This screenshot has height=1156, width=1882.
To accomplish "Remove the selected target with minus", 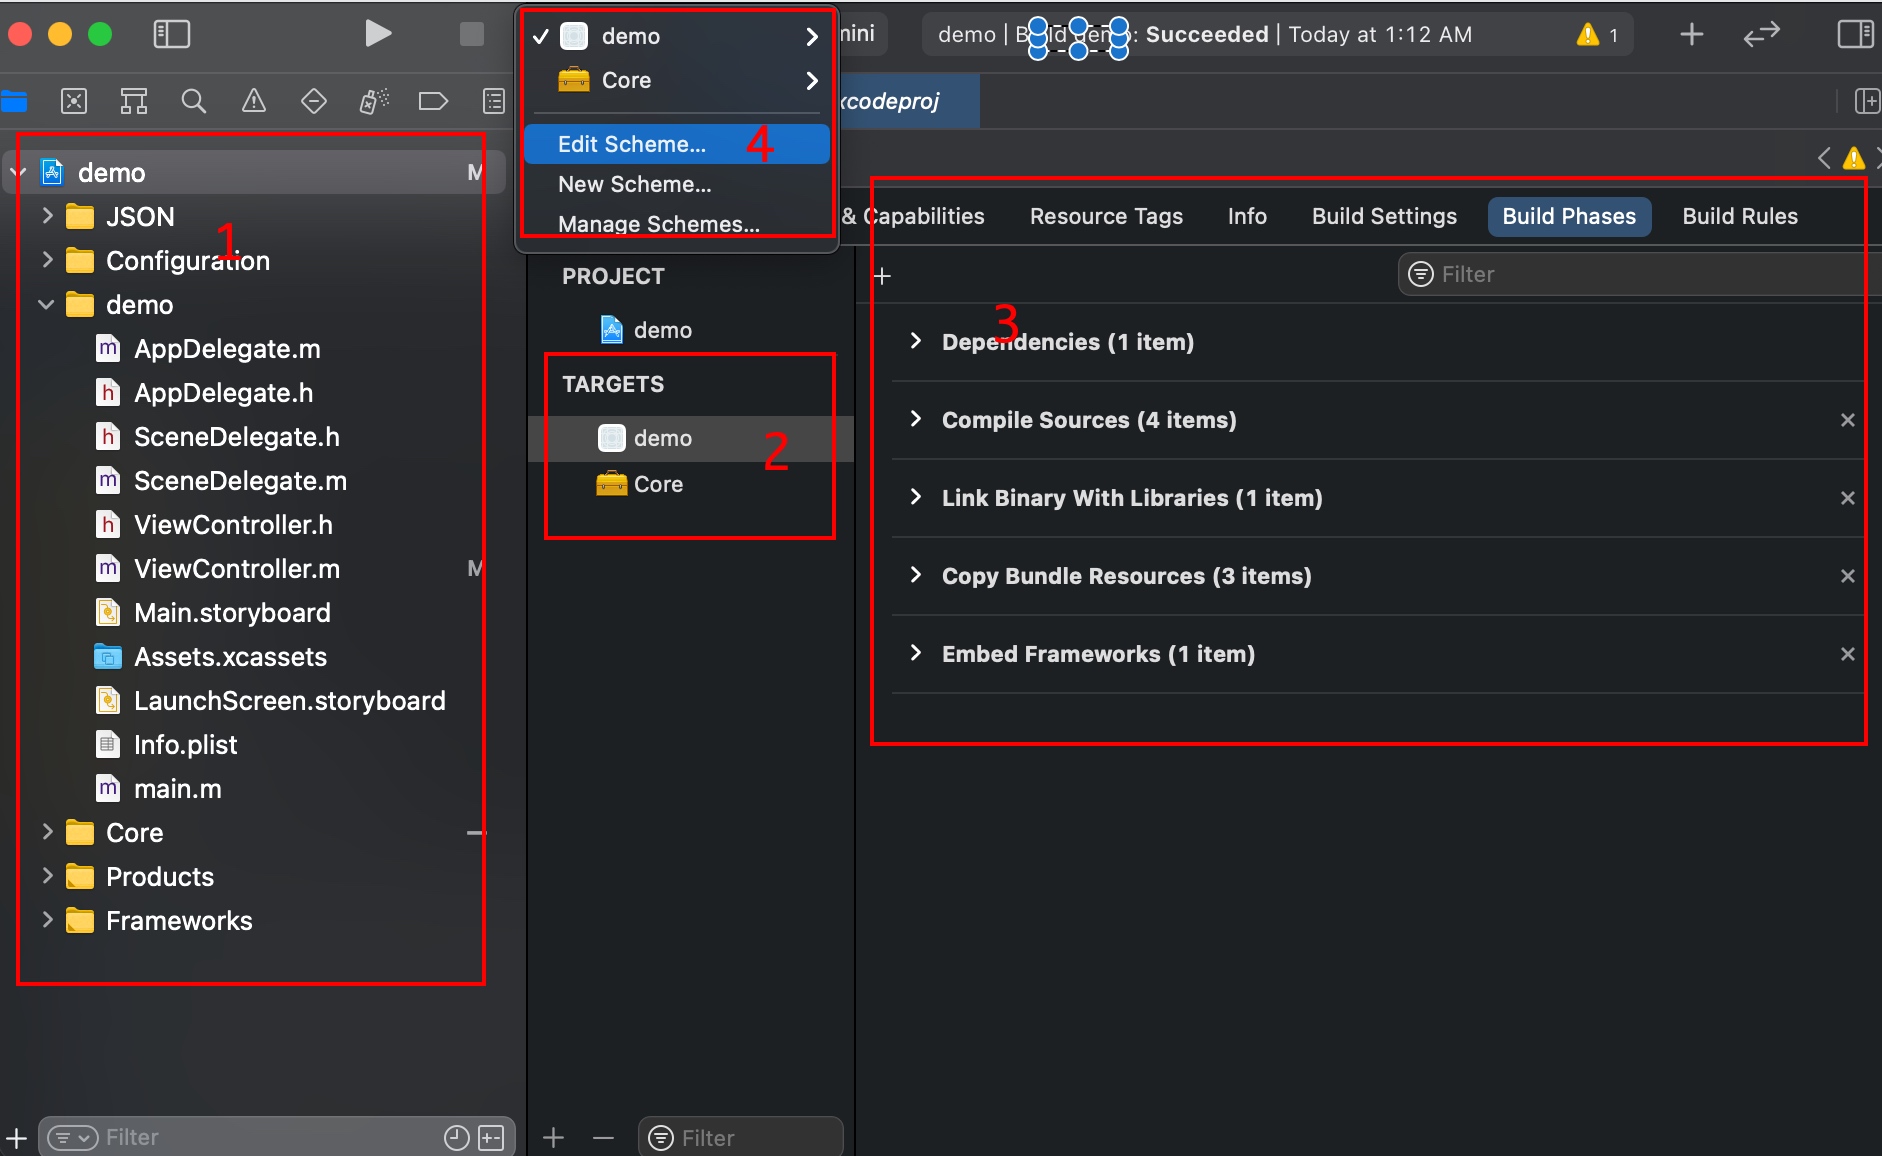I will (x=603, y=1137).
